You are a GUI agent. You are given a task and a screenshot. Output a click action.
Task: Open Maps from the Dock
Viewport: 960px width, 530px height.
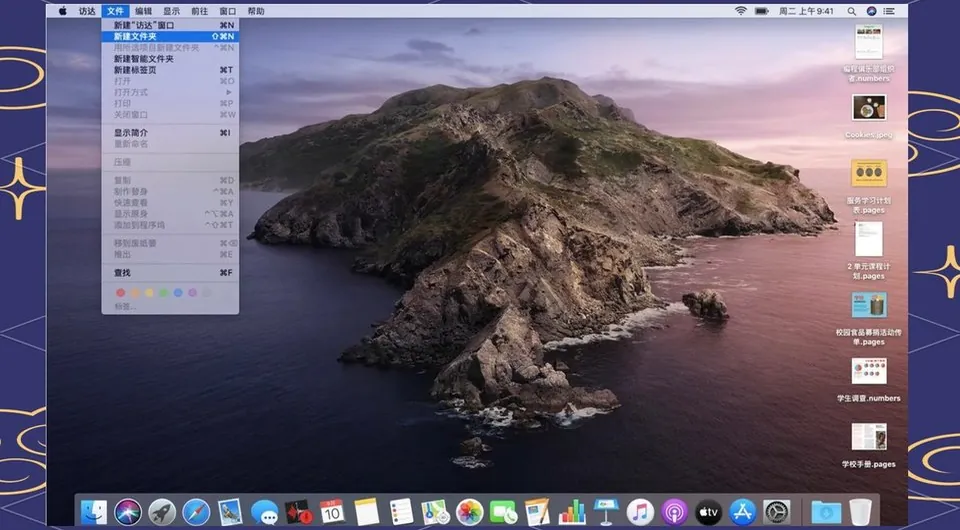[435, 512]
